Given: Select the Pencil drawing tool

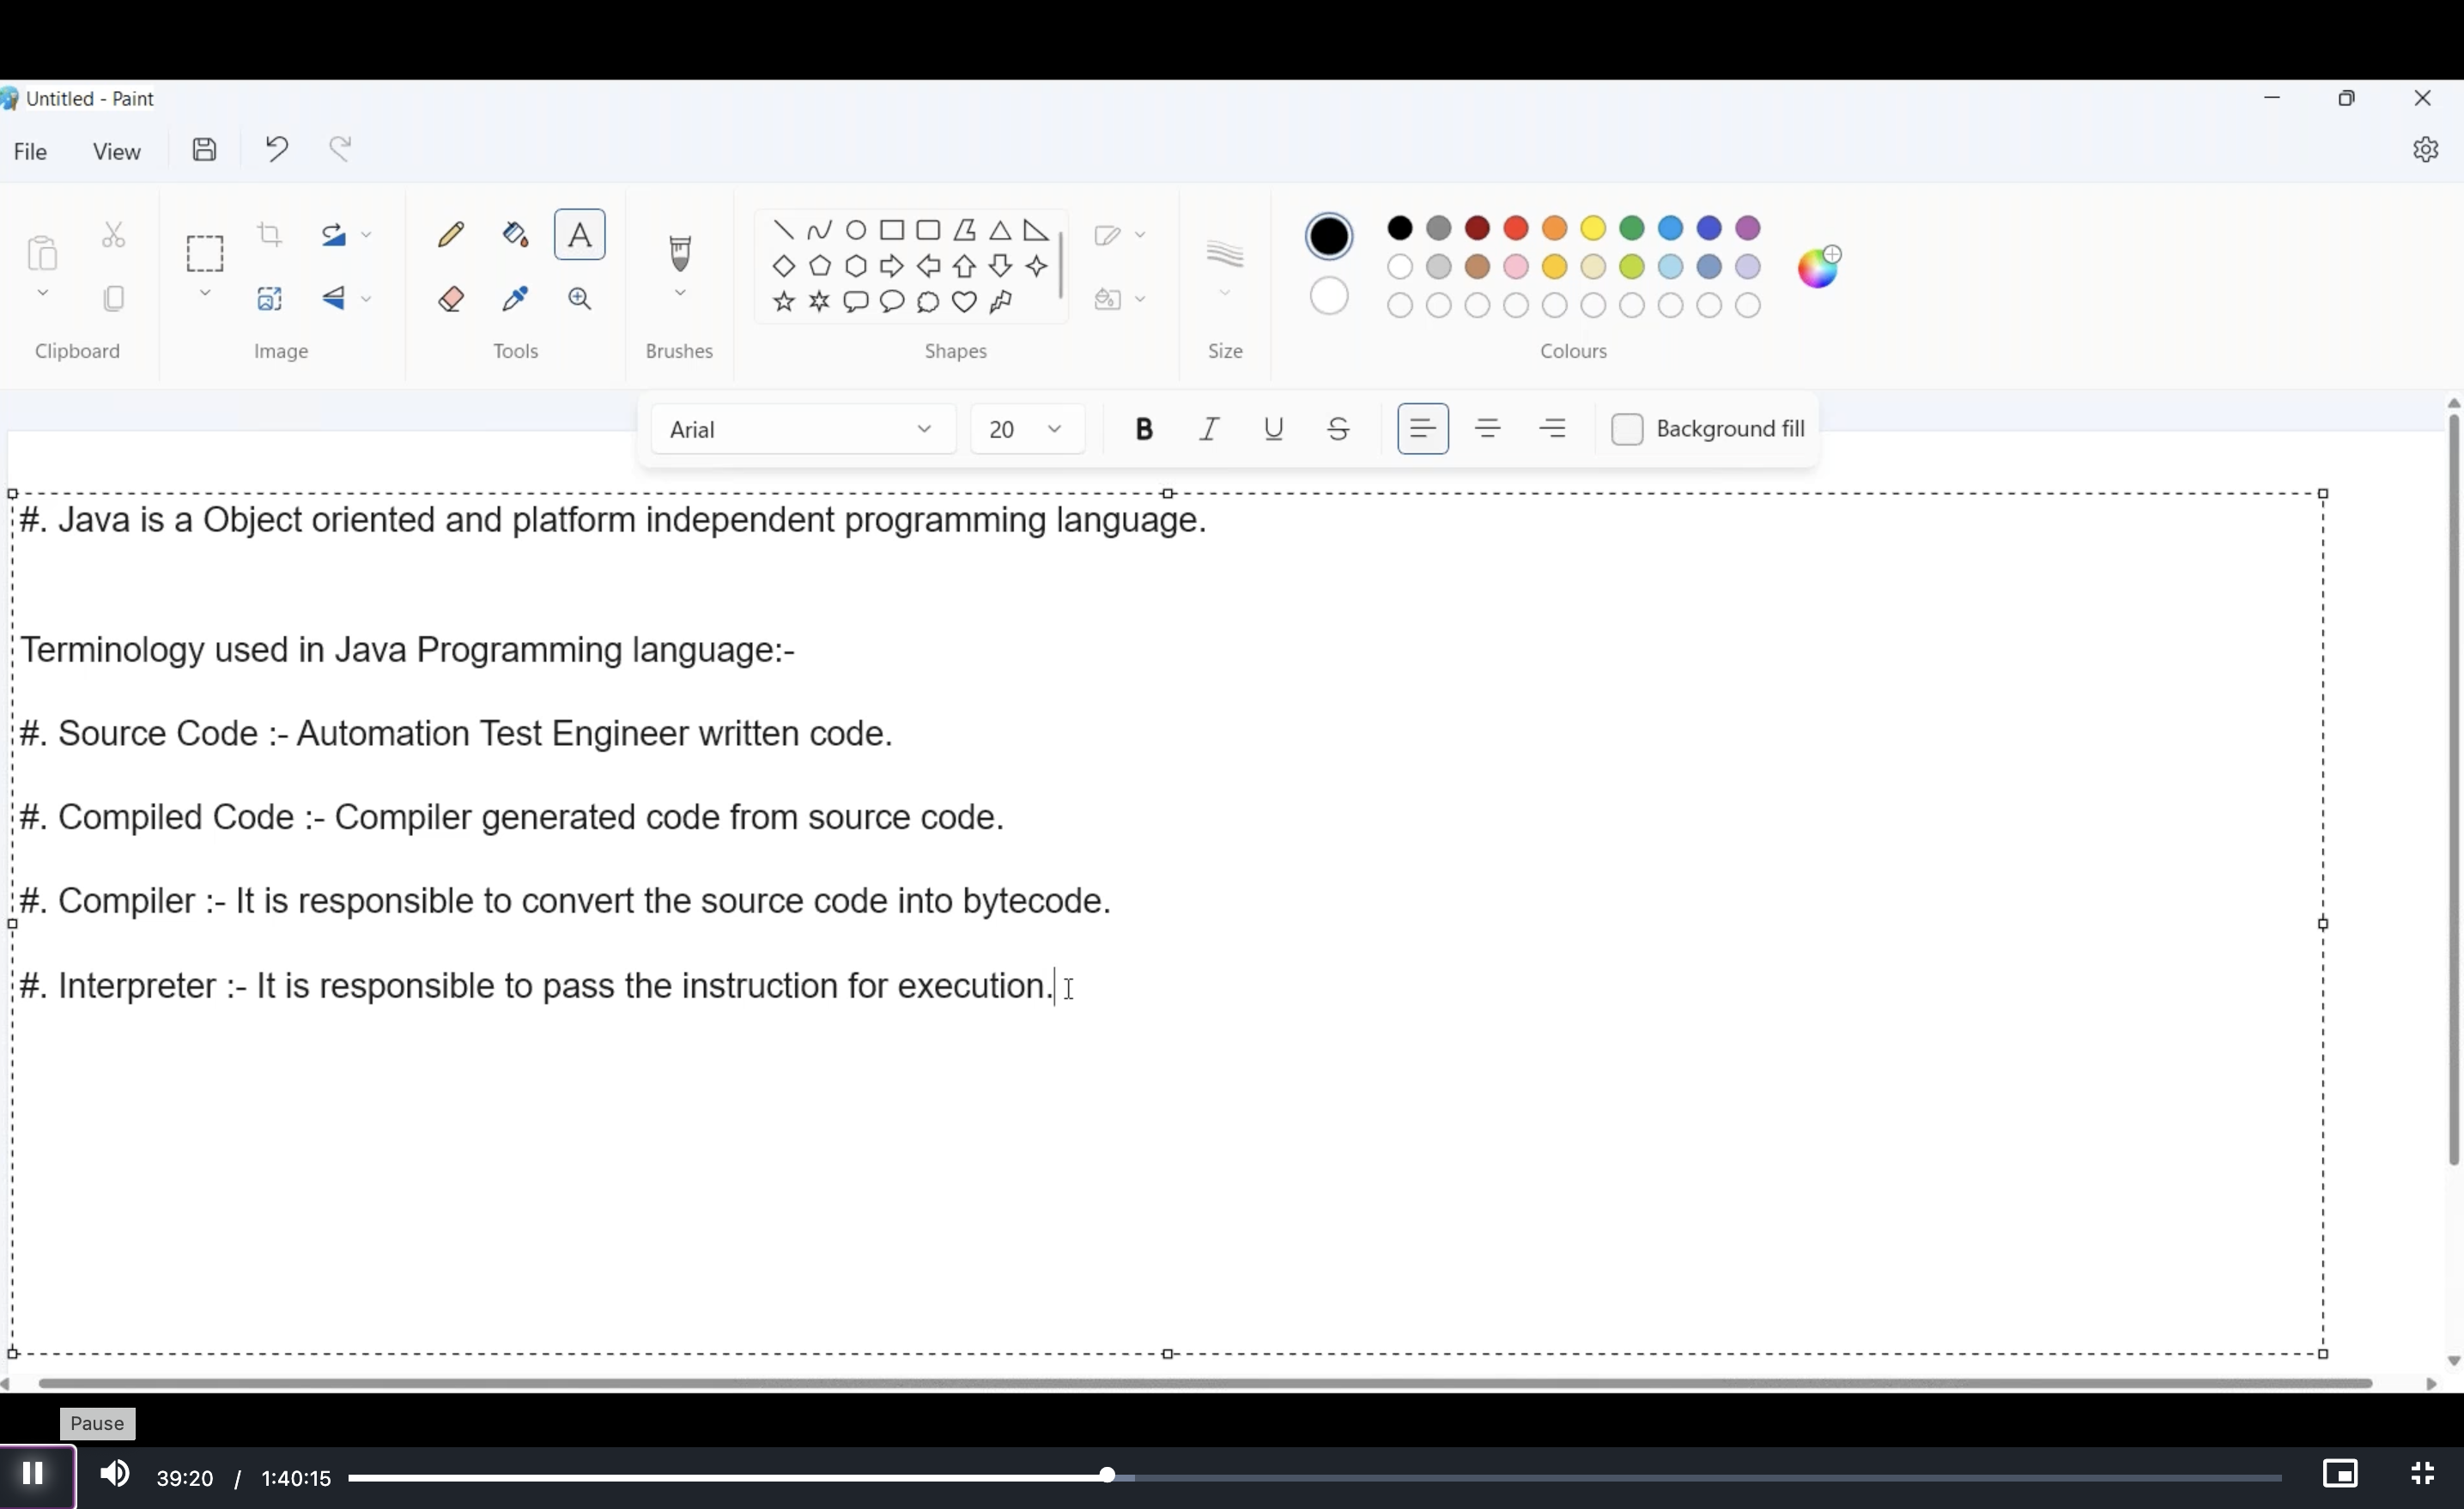Looking at the screenshot, I should [451, 234].
